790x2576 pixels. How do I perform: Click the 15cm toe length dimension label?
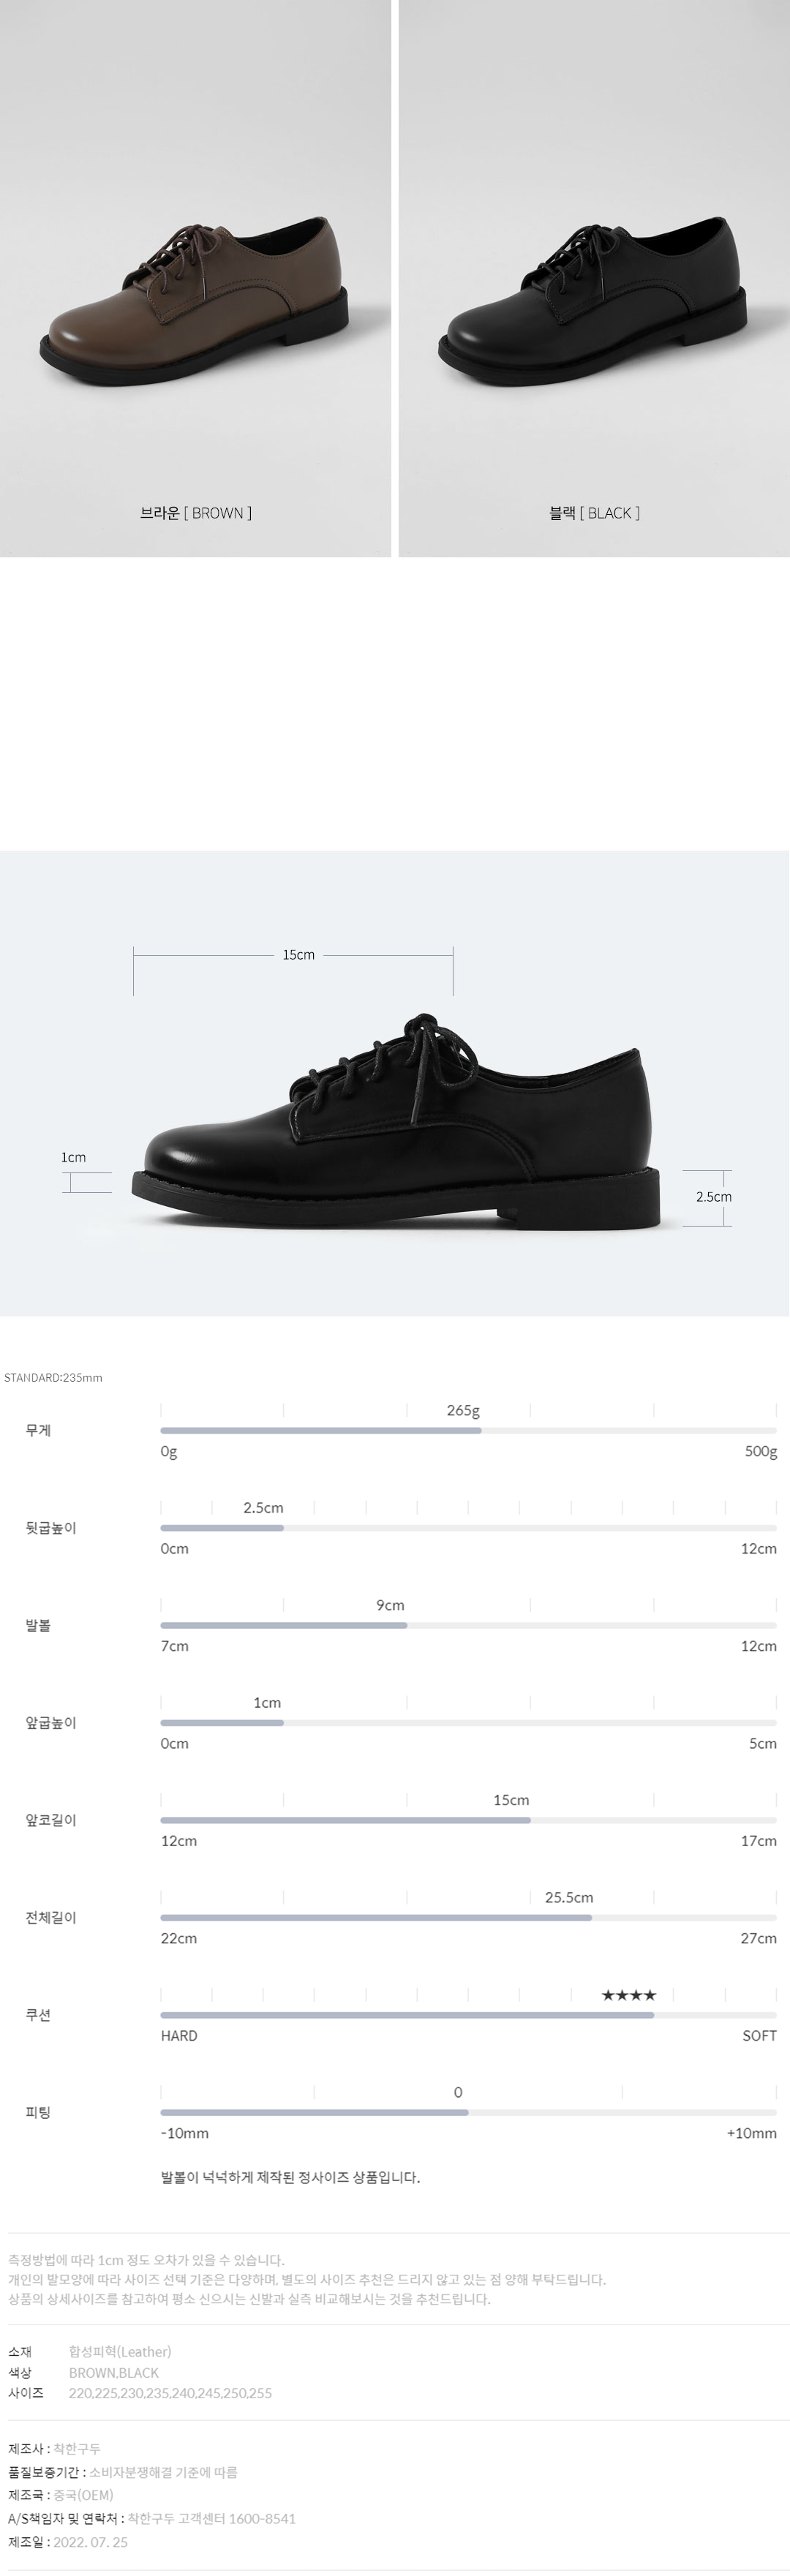(298, 955)
